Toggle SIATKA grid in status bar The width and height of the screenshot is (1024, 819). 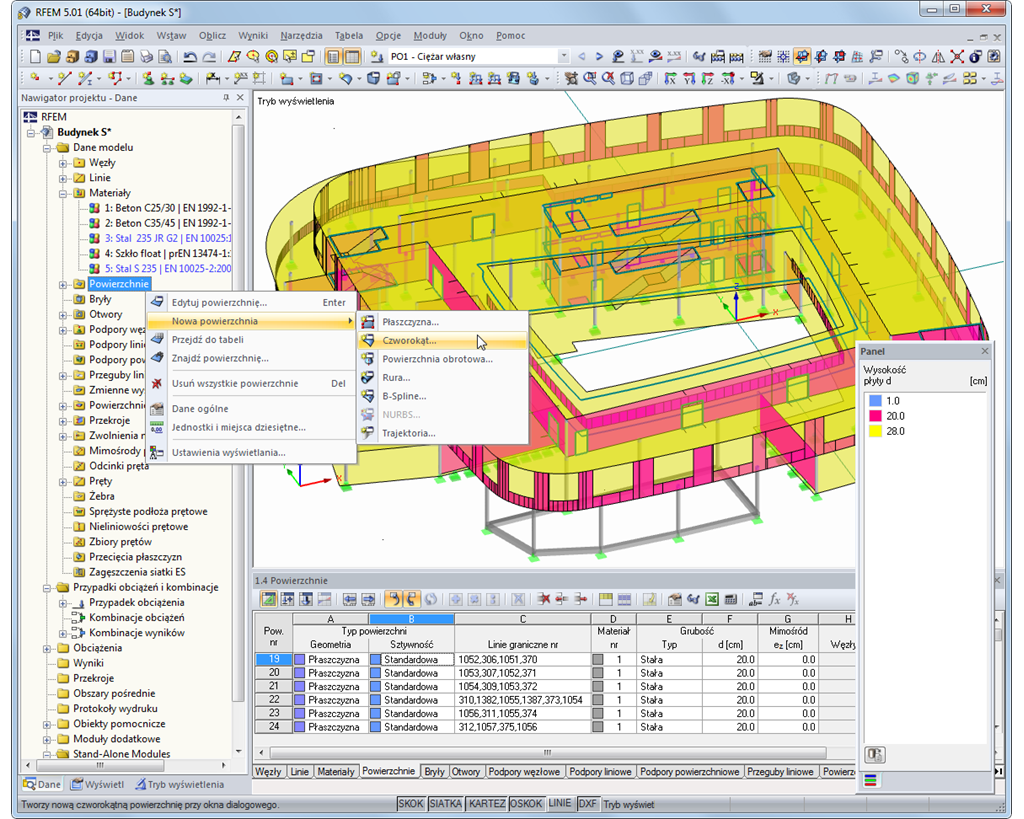tap(445, 803)
